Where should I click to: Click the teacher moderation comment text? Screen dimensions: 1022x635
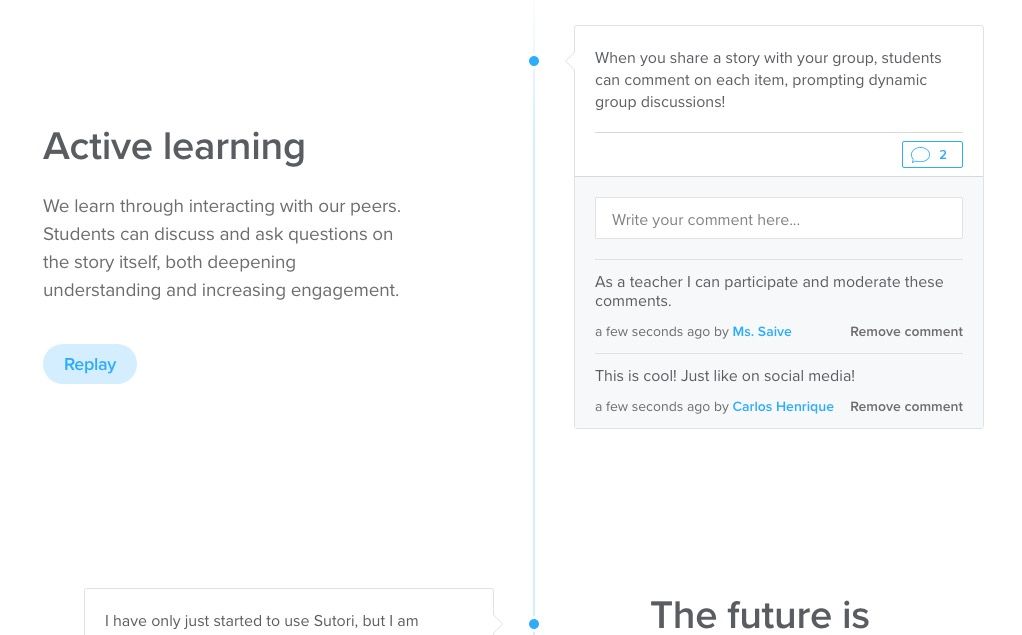769,291
